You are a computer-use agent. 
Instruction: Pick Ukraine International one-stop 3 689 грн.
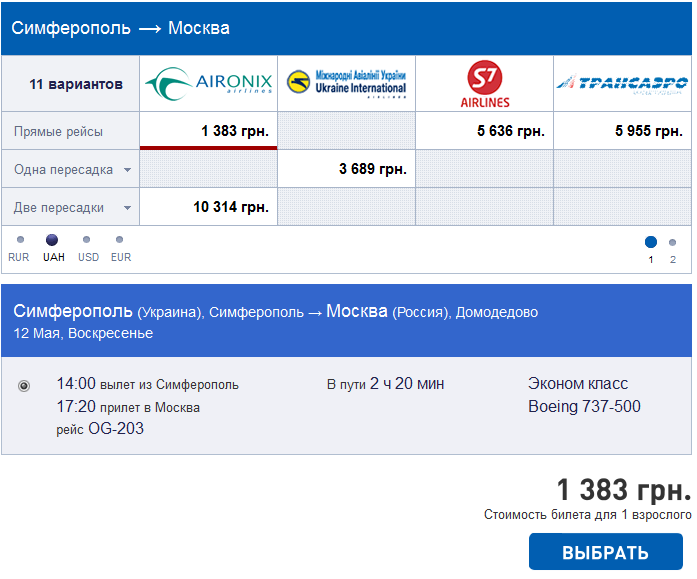[x=346, y=169]
